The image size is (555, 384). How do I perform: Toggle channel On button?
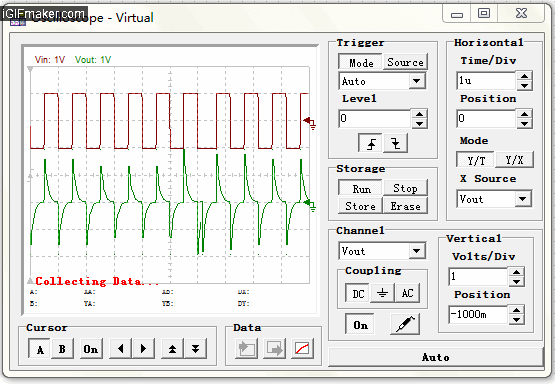tap(360, 325)
